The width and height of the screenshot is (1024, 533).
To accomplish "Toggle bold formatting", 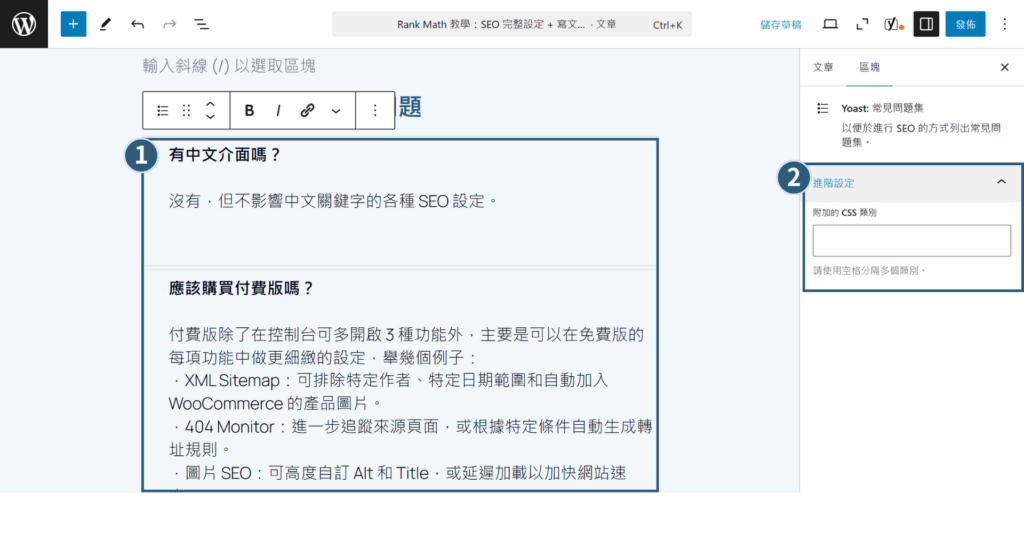I will point(249,110).
